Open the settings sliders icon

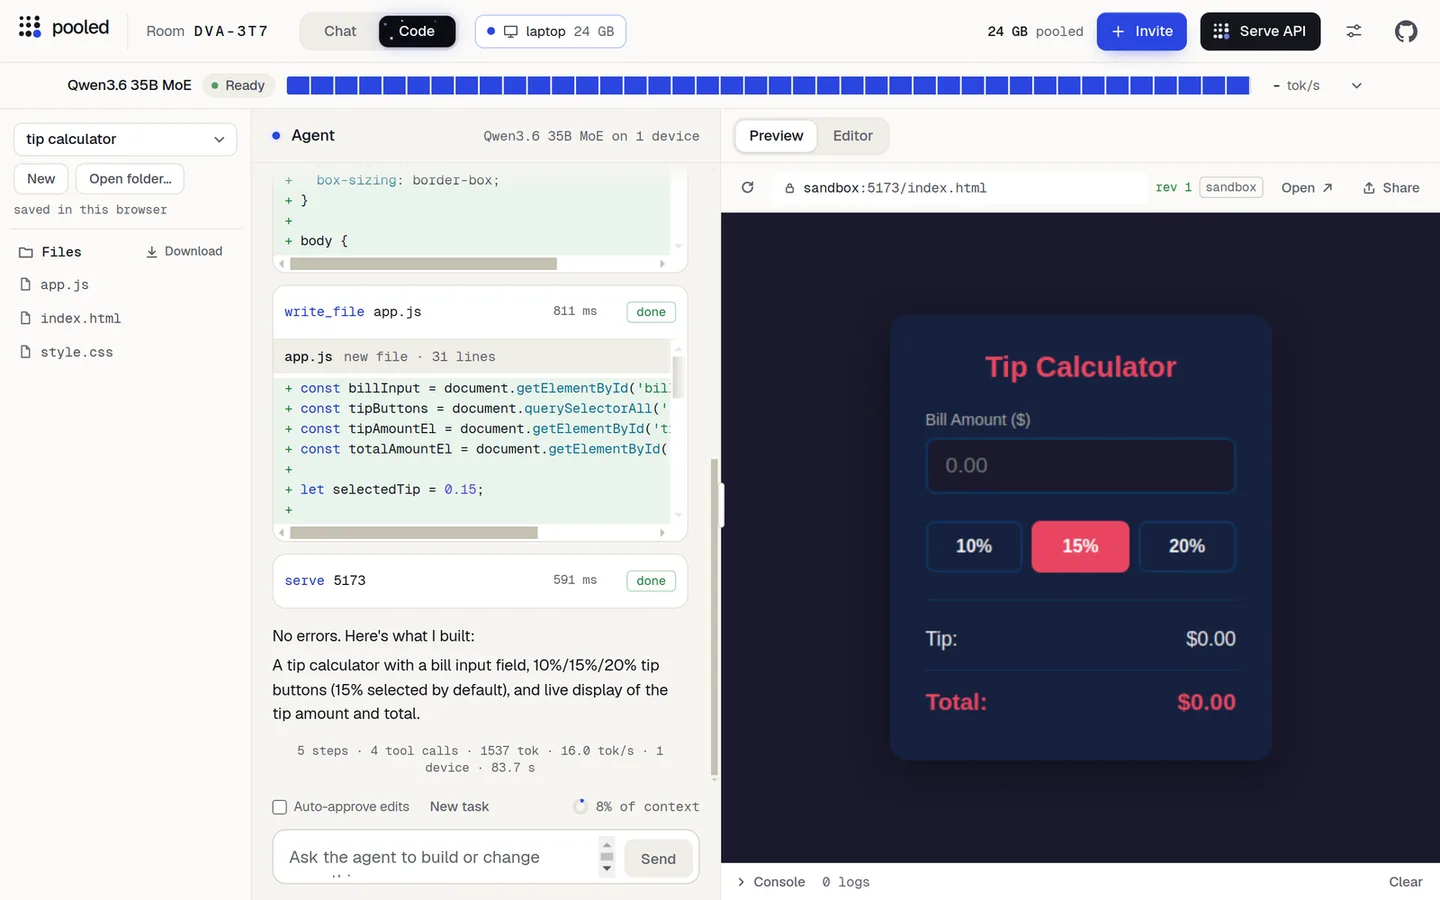1354,31
